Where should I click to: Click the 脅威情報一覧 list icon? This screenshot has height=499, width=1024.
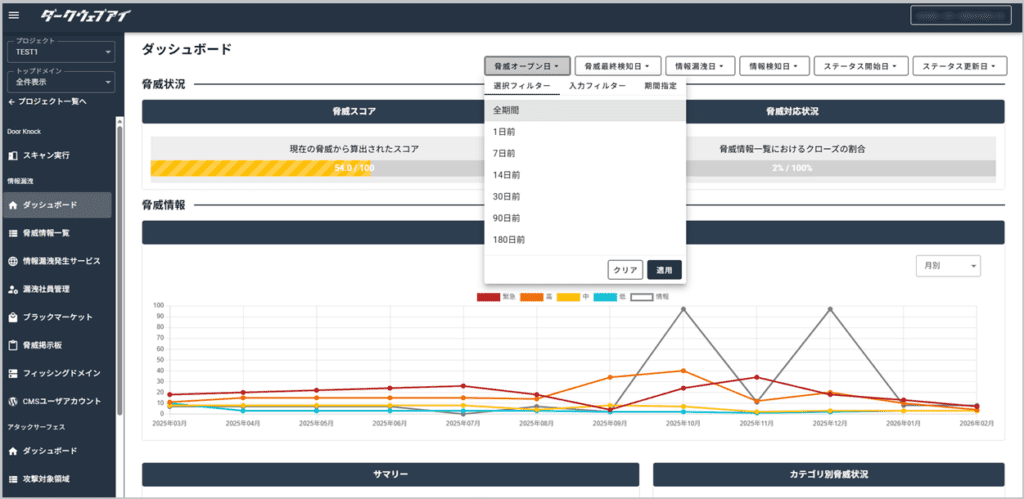(13, 233)
